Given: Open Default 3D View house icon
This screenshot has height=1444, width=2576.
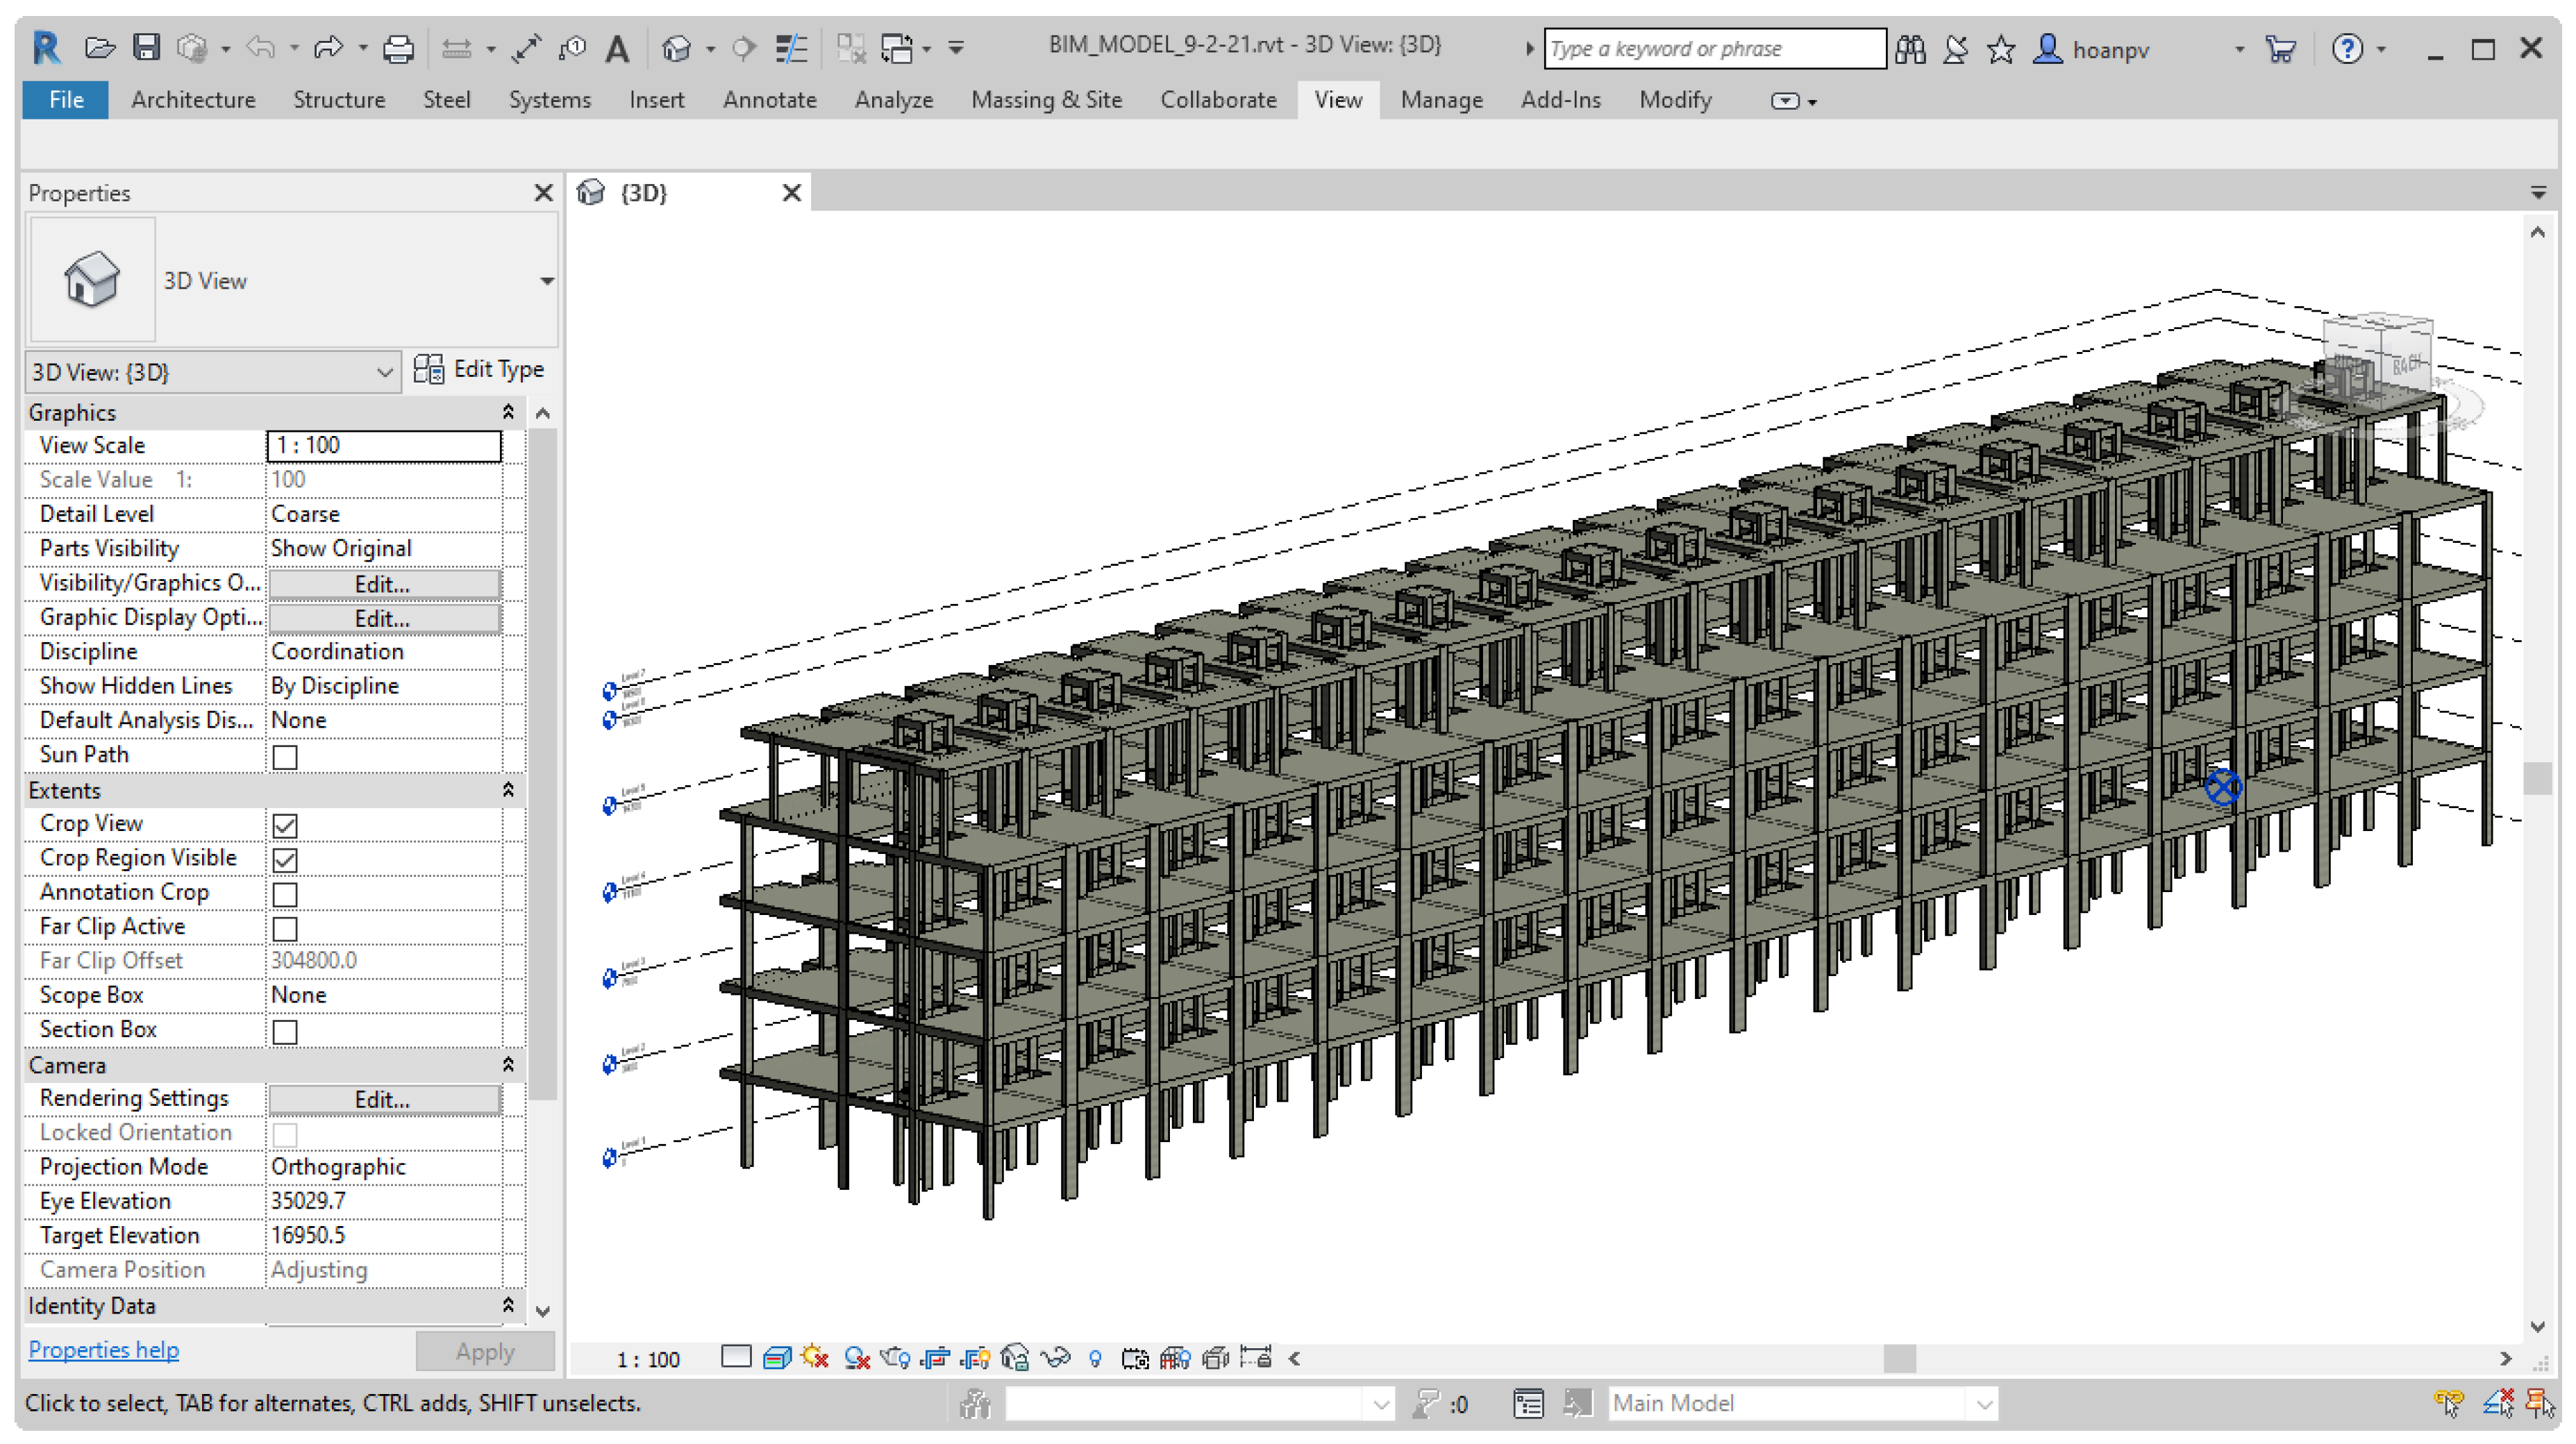Looking at the screenshot, I should [x=677, y=48].
